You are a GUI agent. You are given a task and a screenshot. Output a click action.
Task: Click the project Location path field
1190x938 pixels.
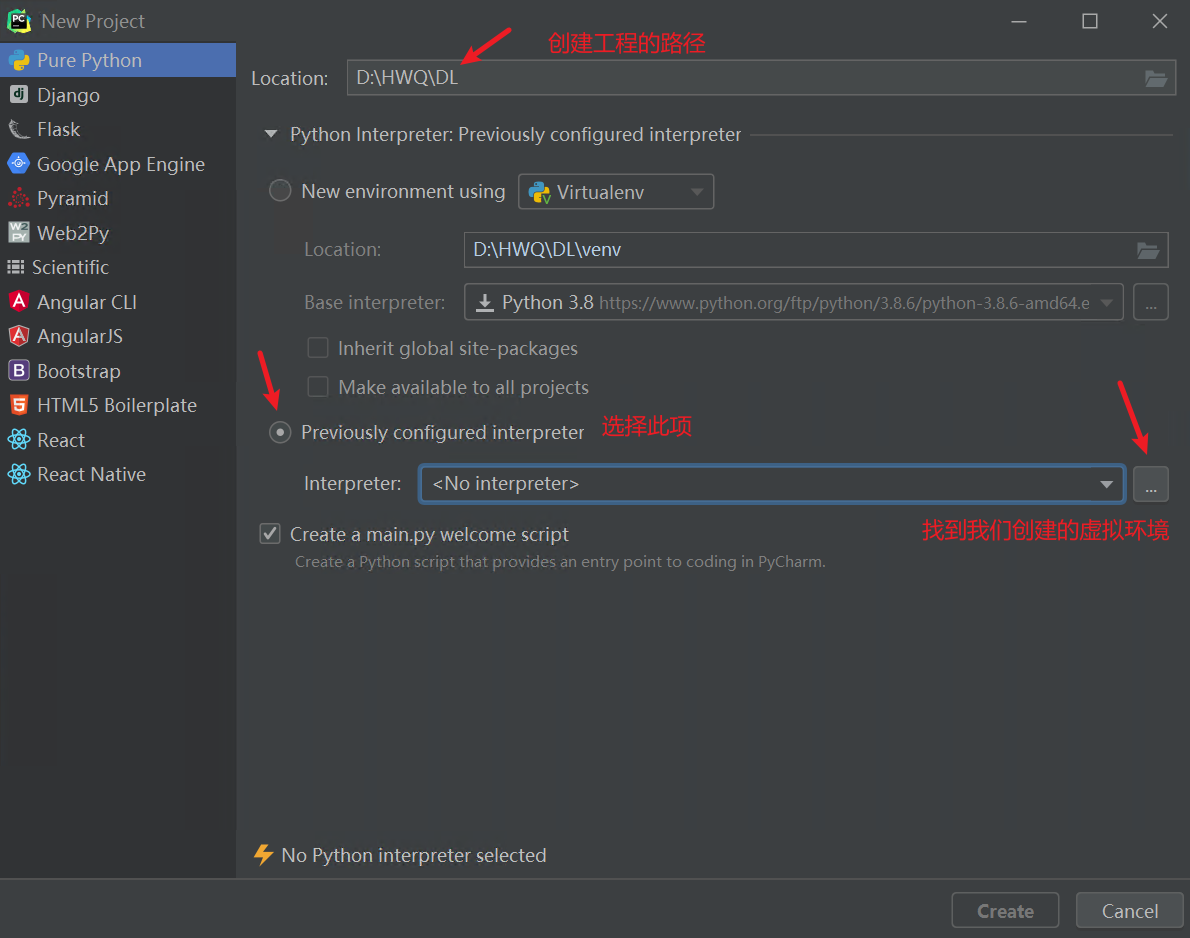(740, 78)
